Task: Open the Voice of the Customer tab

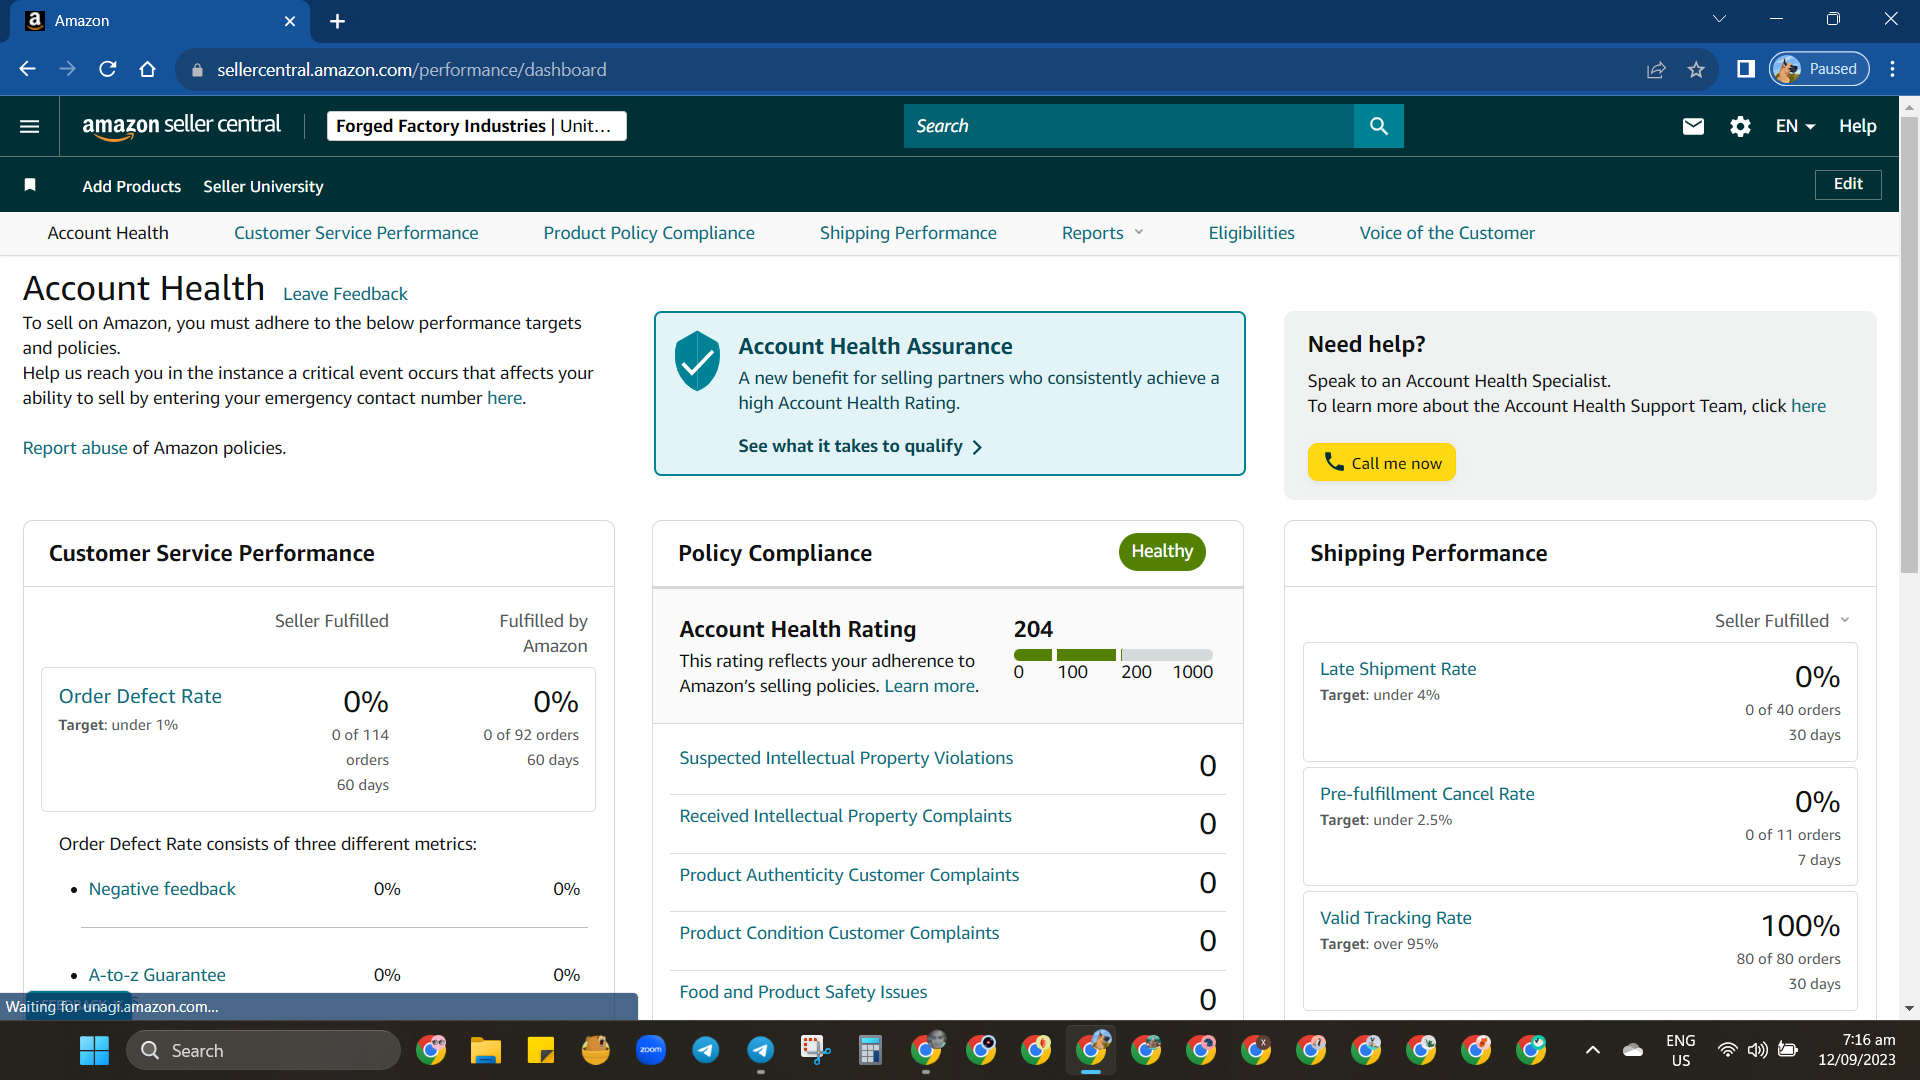Action: pos(1446,233)
